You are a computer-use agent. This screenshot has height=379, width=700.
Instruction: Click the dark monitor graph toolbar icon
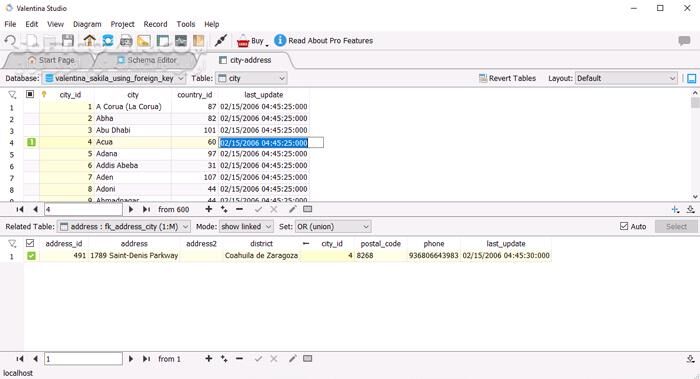pos(181,41)
